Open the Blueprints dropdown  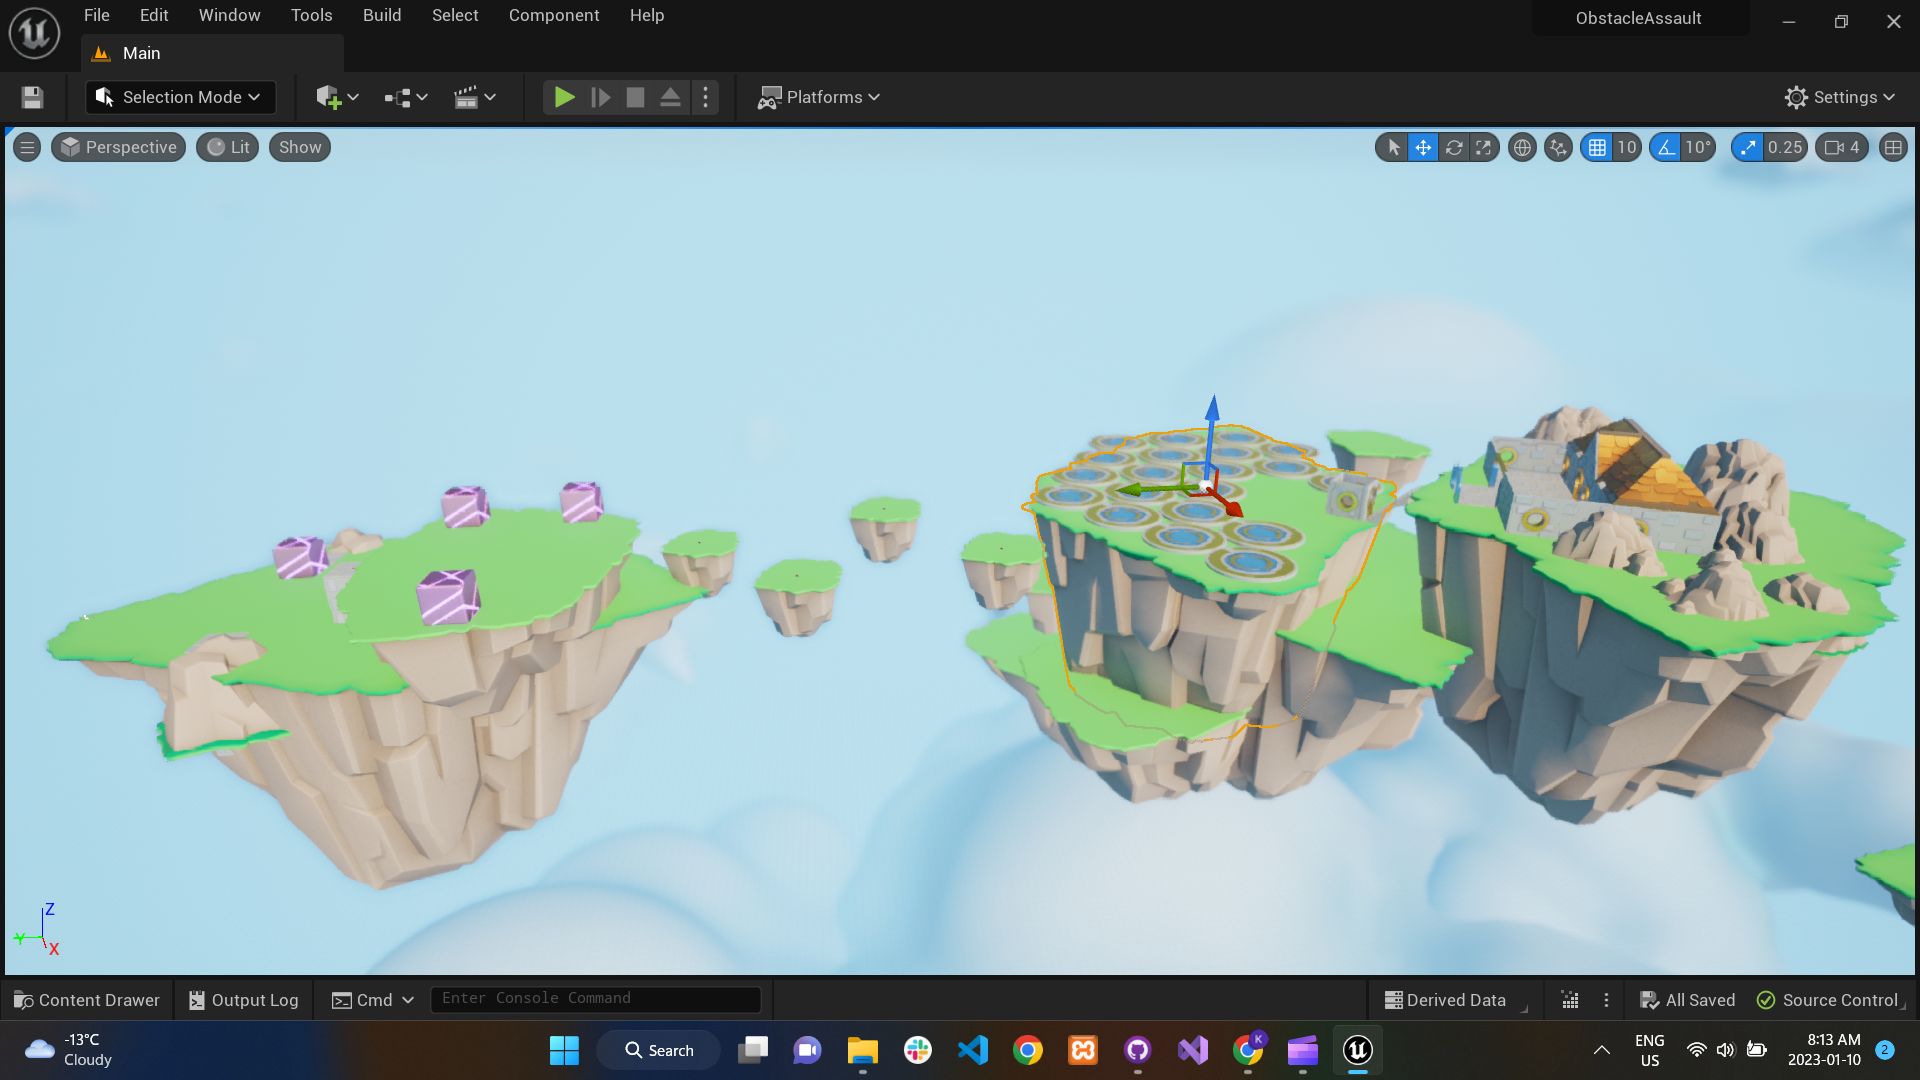pos(406,97)
